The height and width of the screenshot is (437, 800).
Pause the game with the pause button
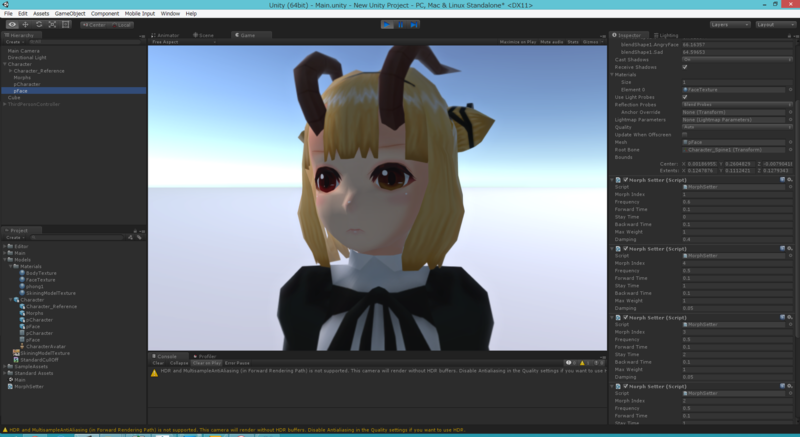click(x=401, y=24)
